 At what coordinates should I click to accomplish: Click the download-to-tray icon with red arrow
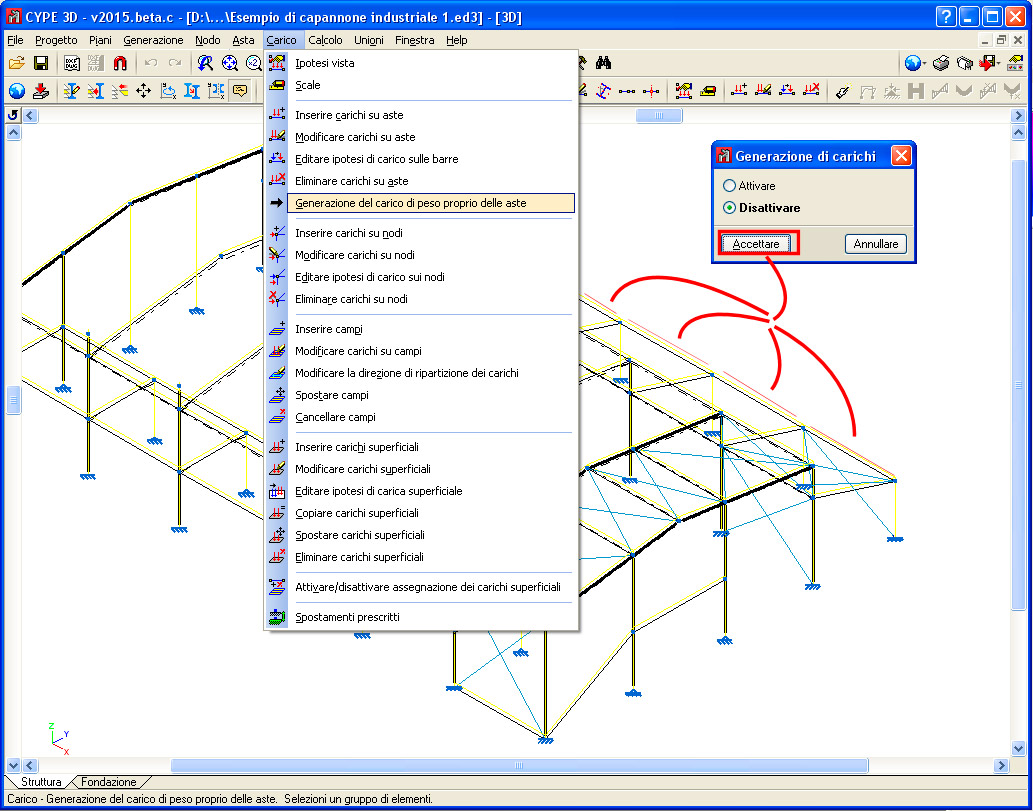coord(41,91)
